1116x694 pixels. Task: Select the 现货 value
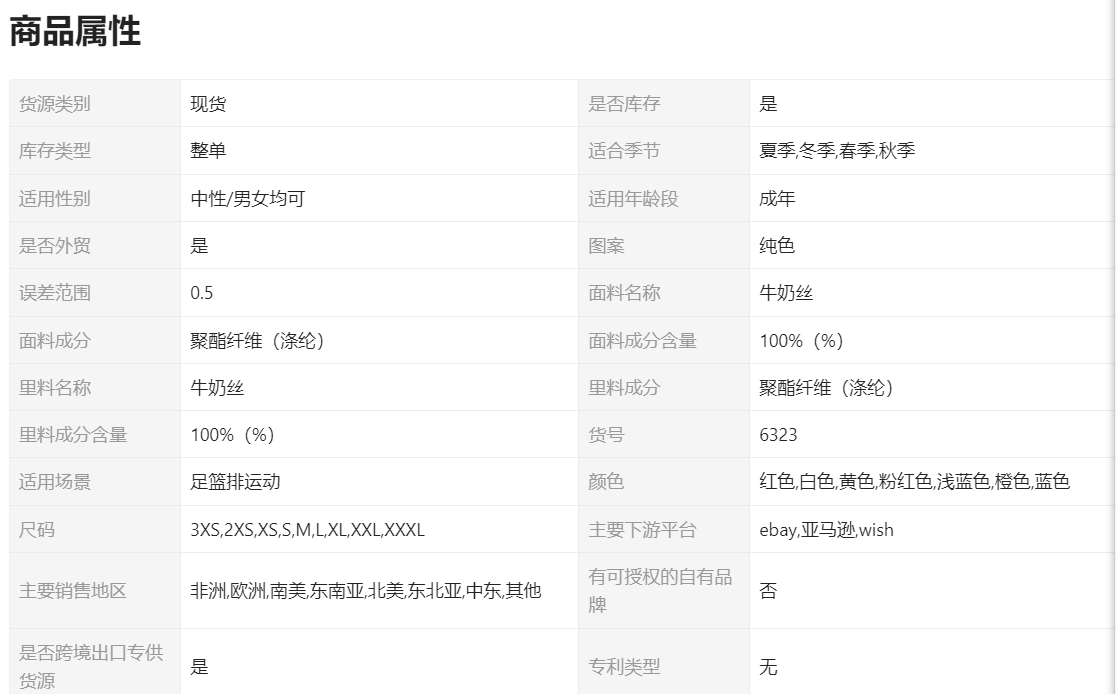tap(208, 104)
